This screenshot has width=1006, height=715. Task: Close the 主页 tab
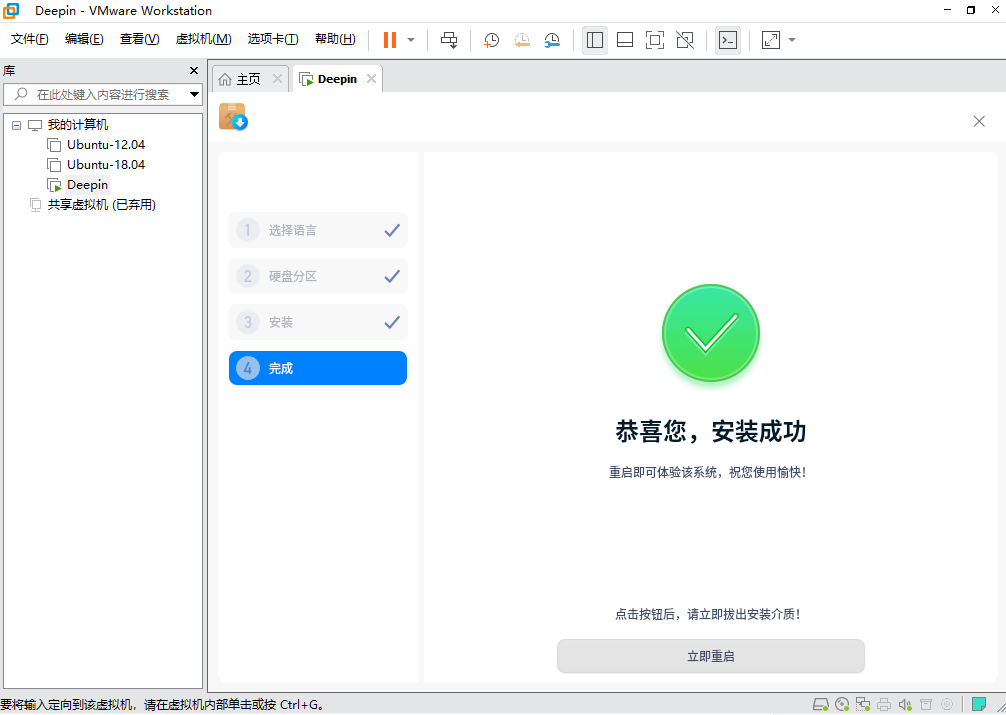point(277,79)
